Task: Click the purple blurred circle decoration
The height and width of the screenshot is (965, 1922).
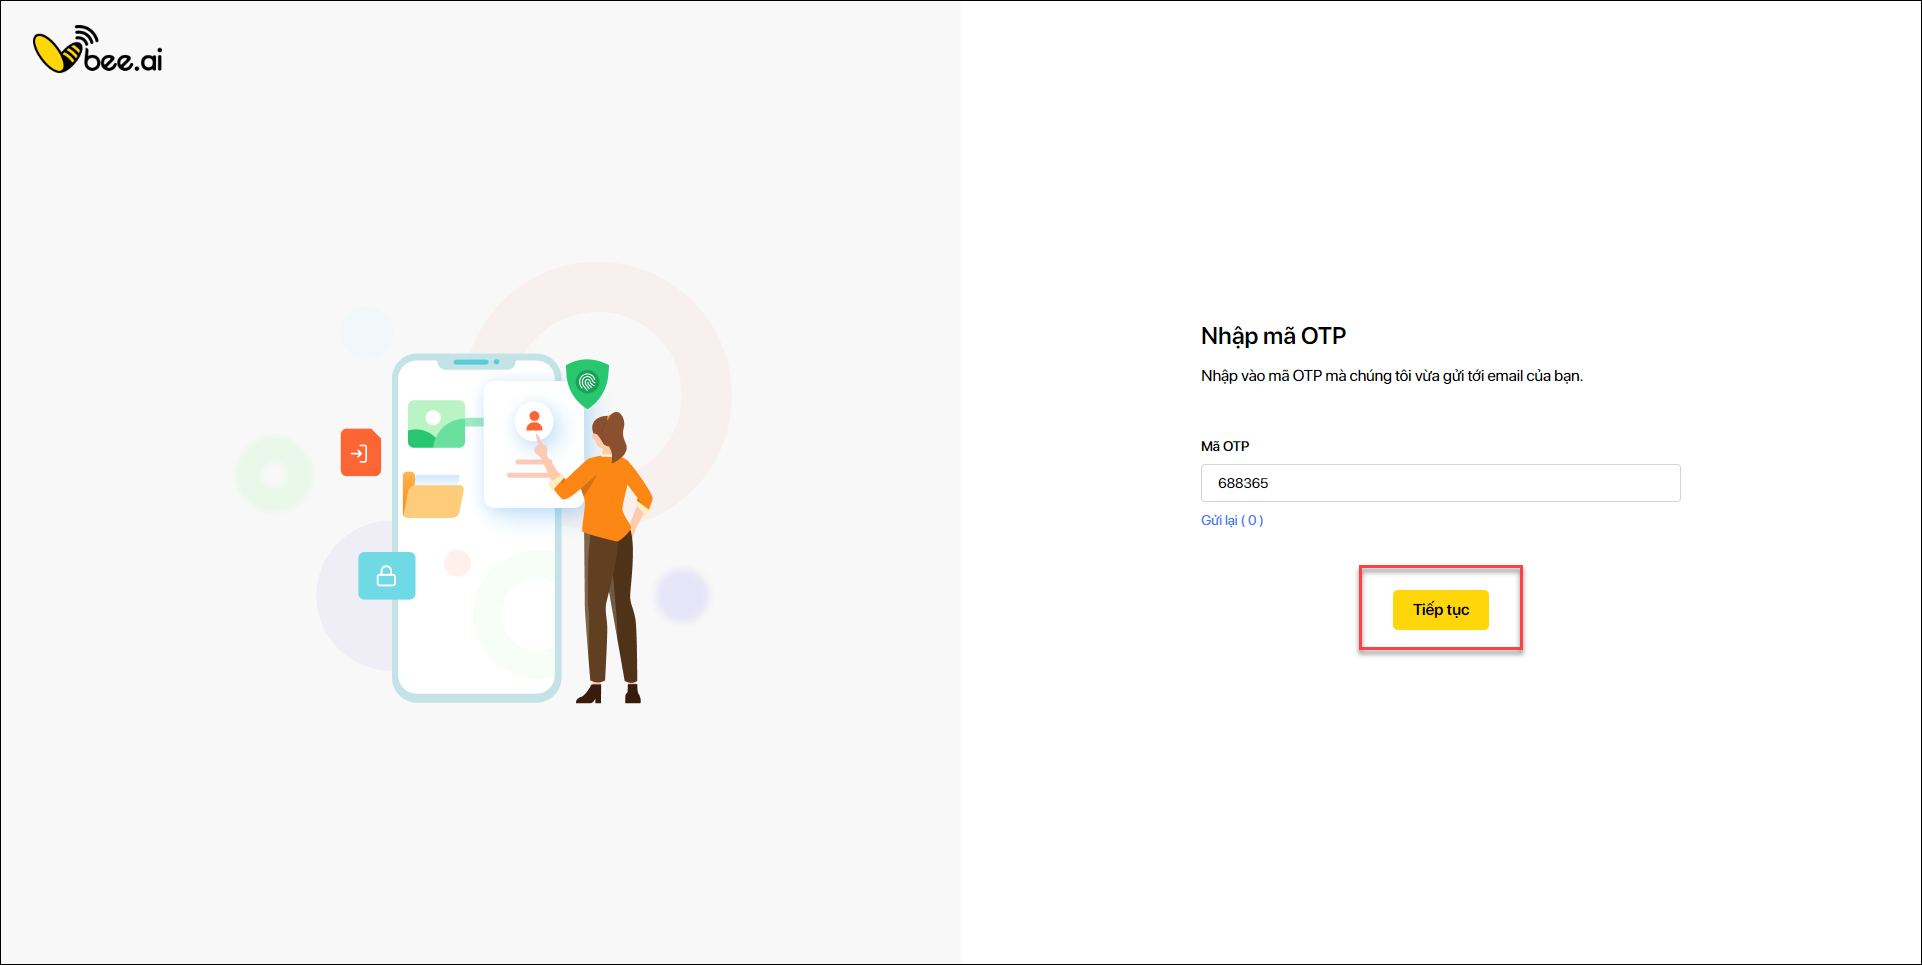Action: coord(682,595)
